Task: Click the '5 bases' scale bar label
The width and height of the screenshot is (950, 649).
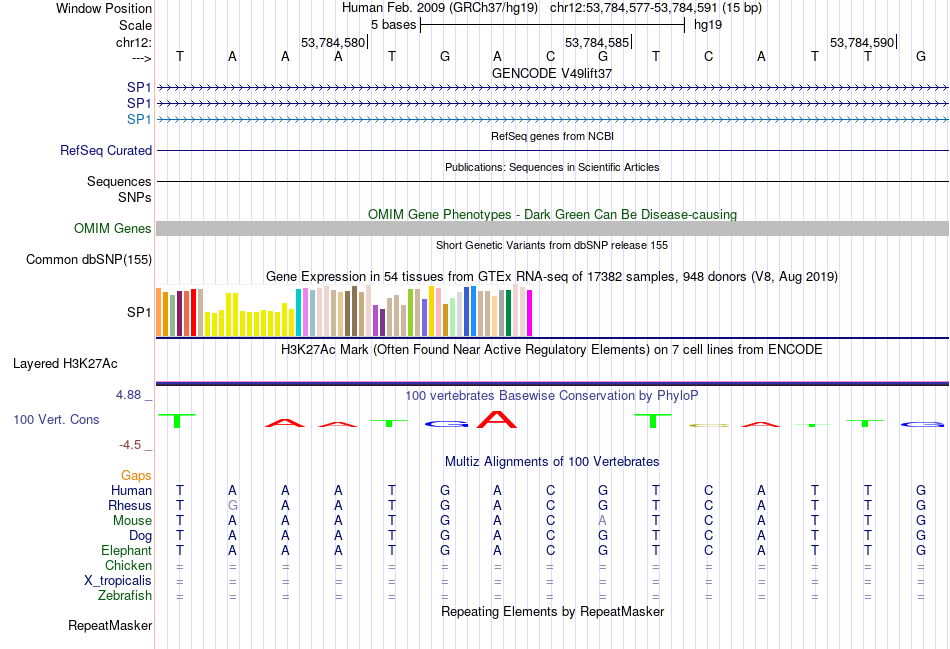Action: click(394, 25)
